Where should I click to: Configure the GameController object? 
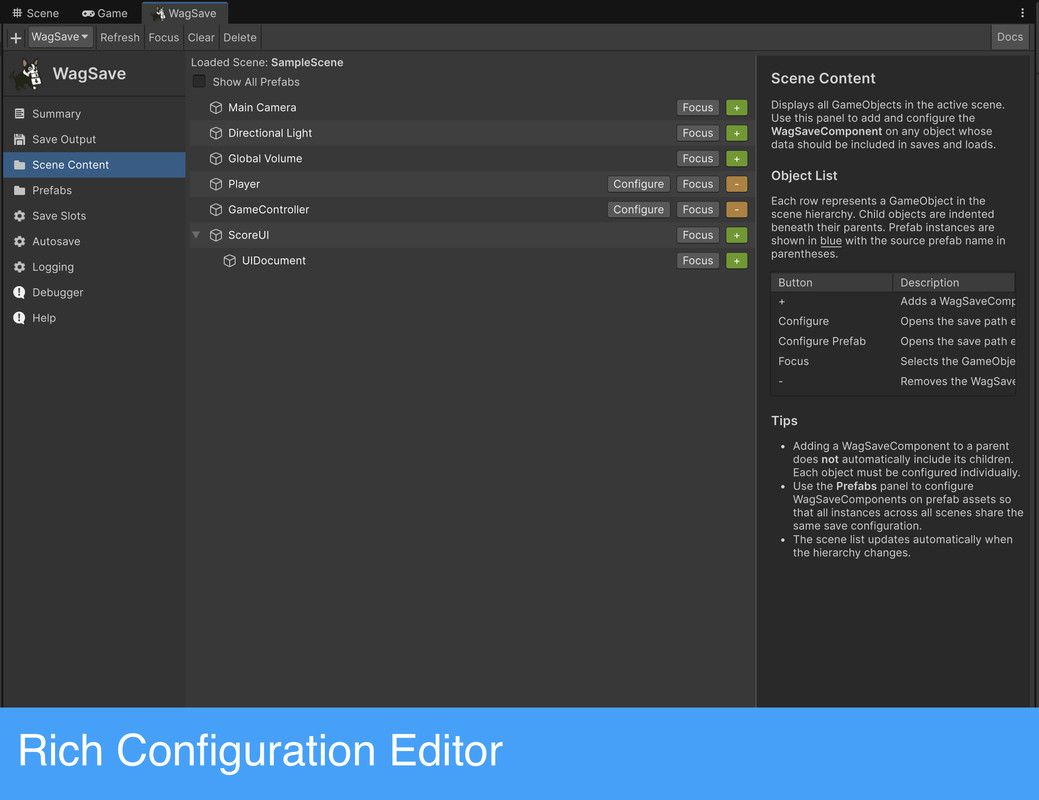pos(638,209)
